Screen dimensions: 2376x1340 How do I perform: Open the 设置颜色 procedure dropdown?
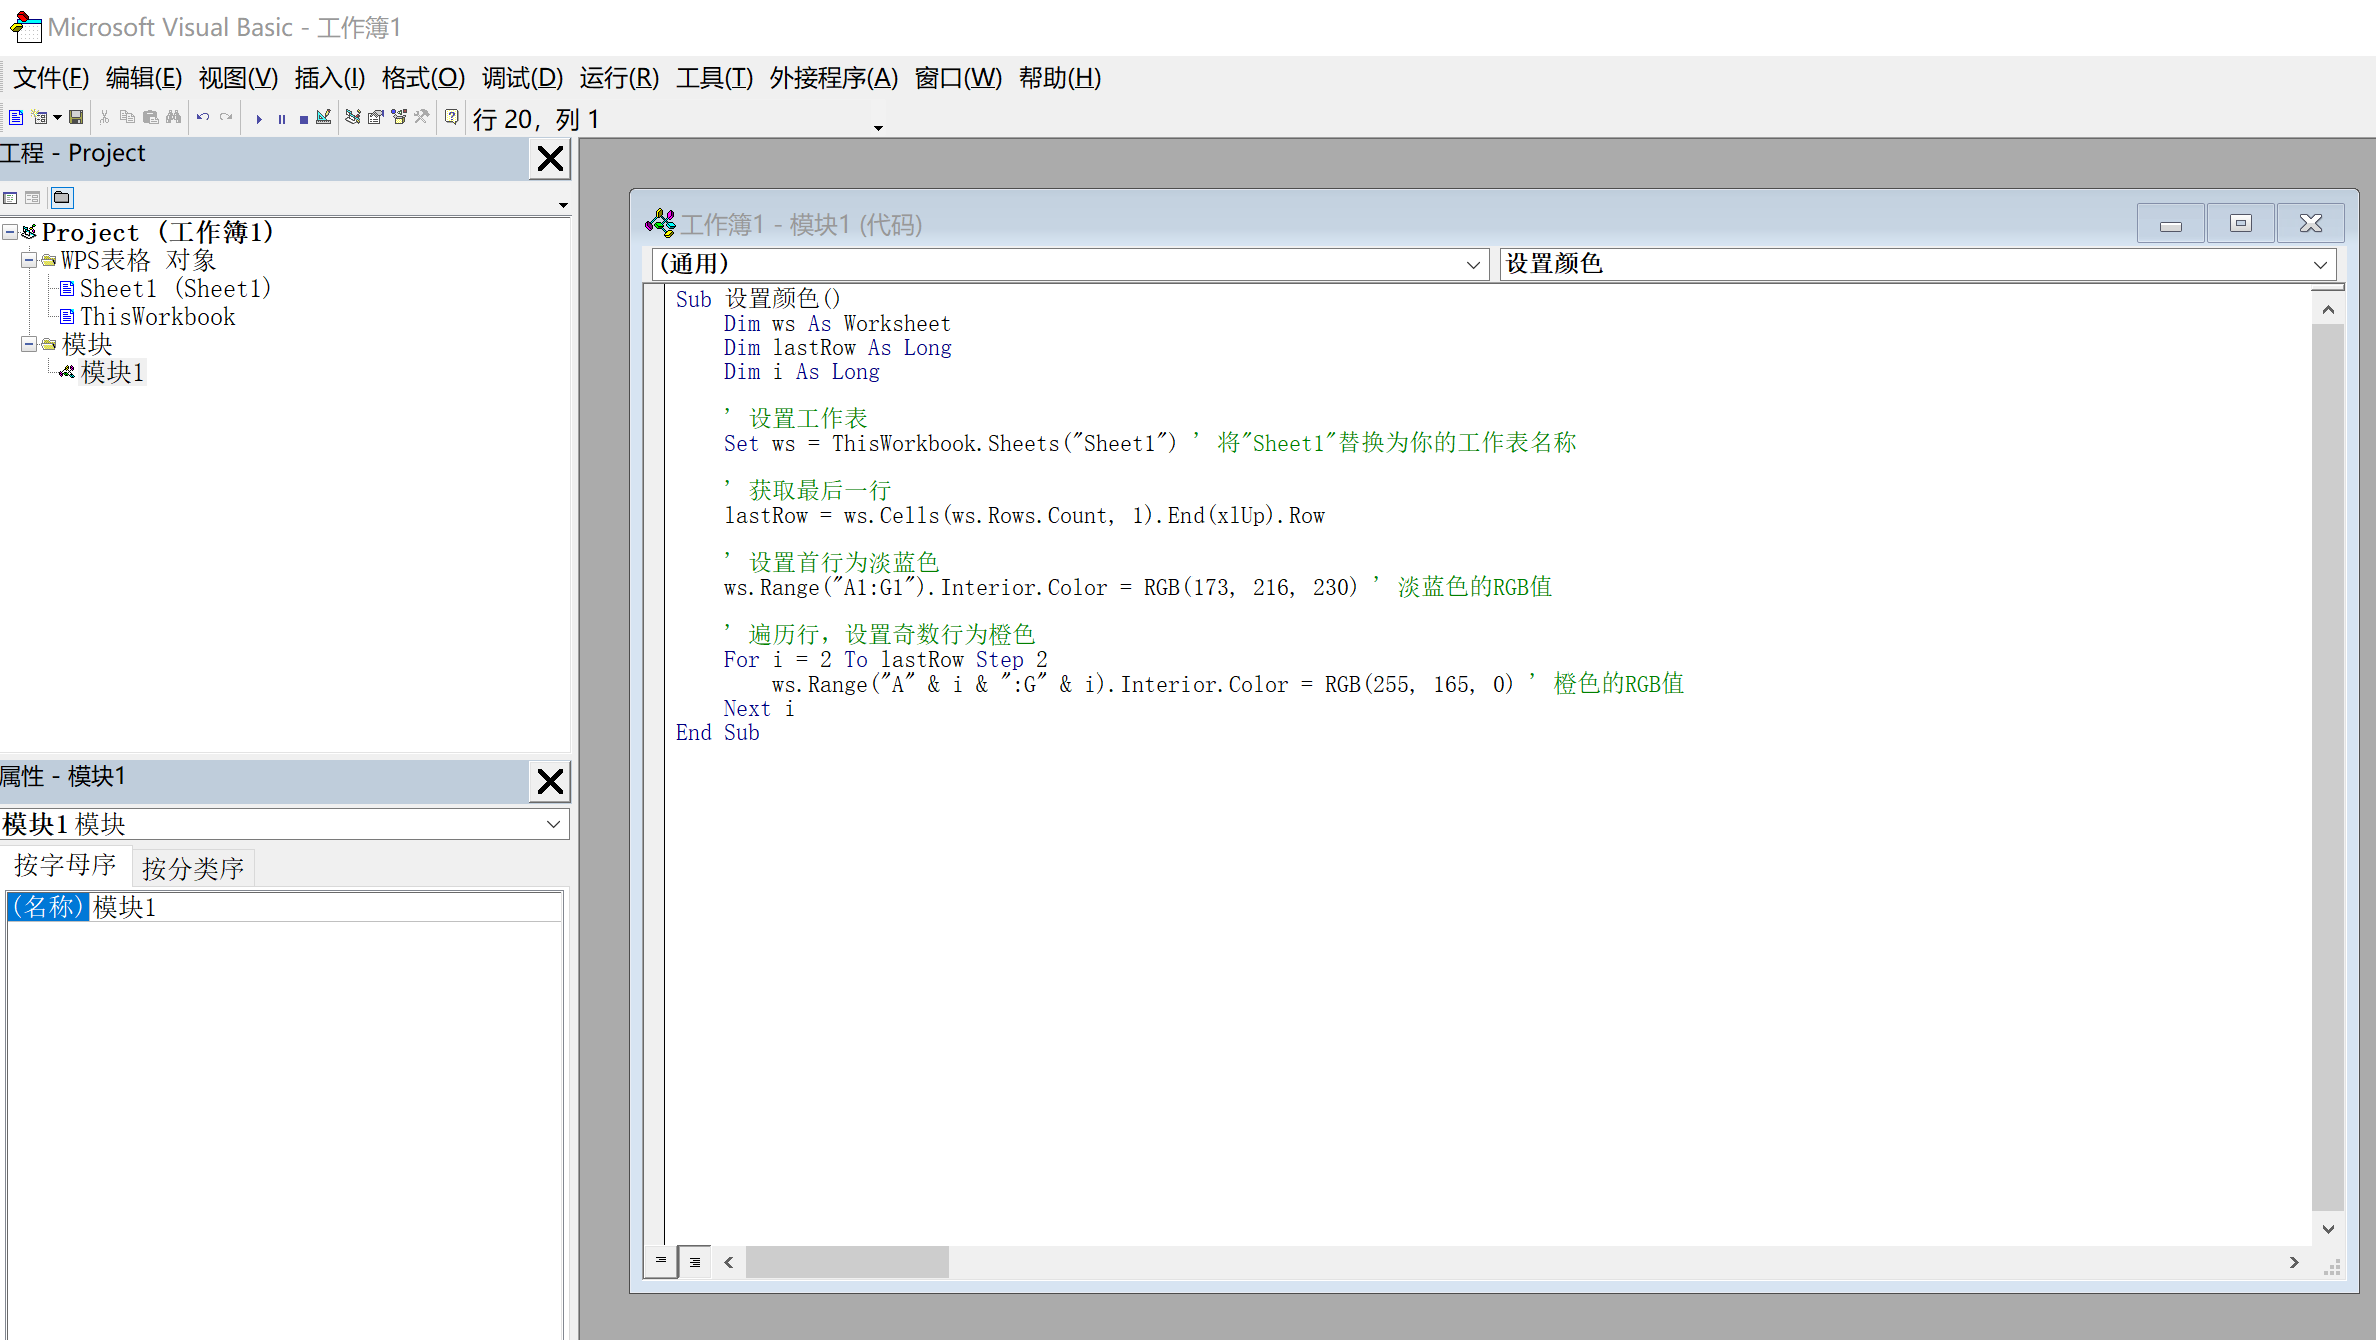click(2320, 264)
